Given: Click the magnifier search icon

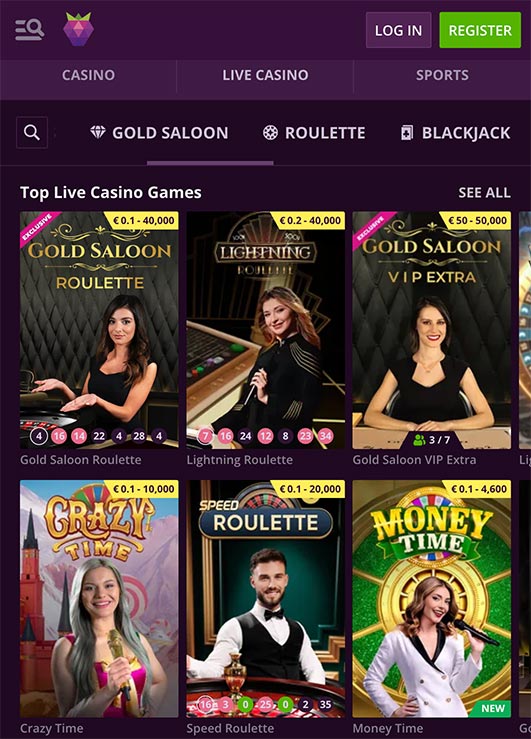Looking at the screenshot, I should (32, 132).
